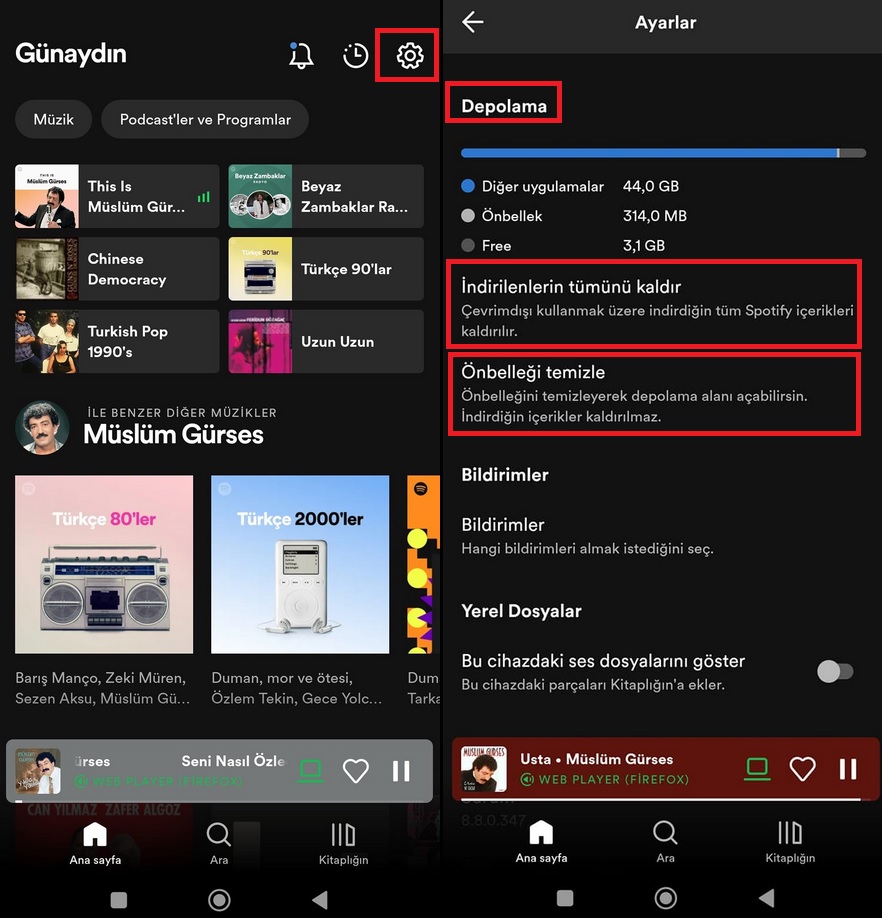Open settings gear icon on home screen
The width and height of the screenshot is (882, 918).
410,56
